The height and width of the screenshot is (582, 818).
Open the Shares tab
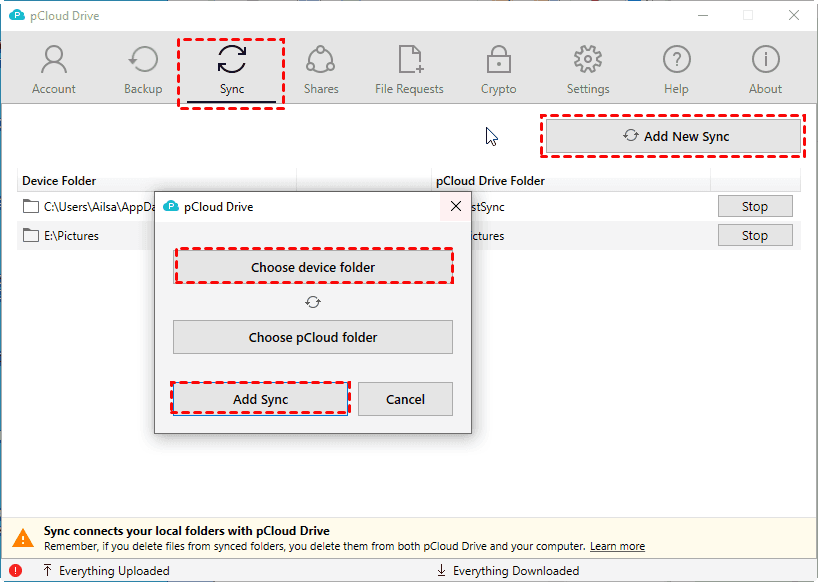(321, 70)
